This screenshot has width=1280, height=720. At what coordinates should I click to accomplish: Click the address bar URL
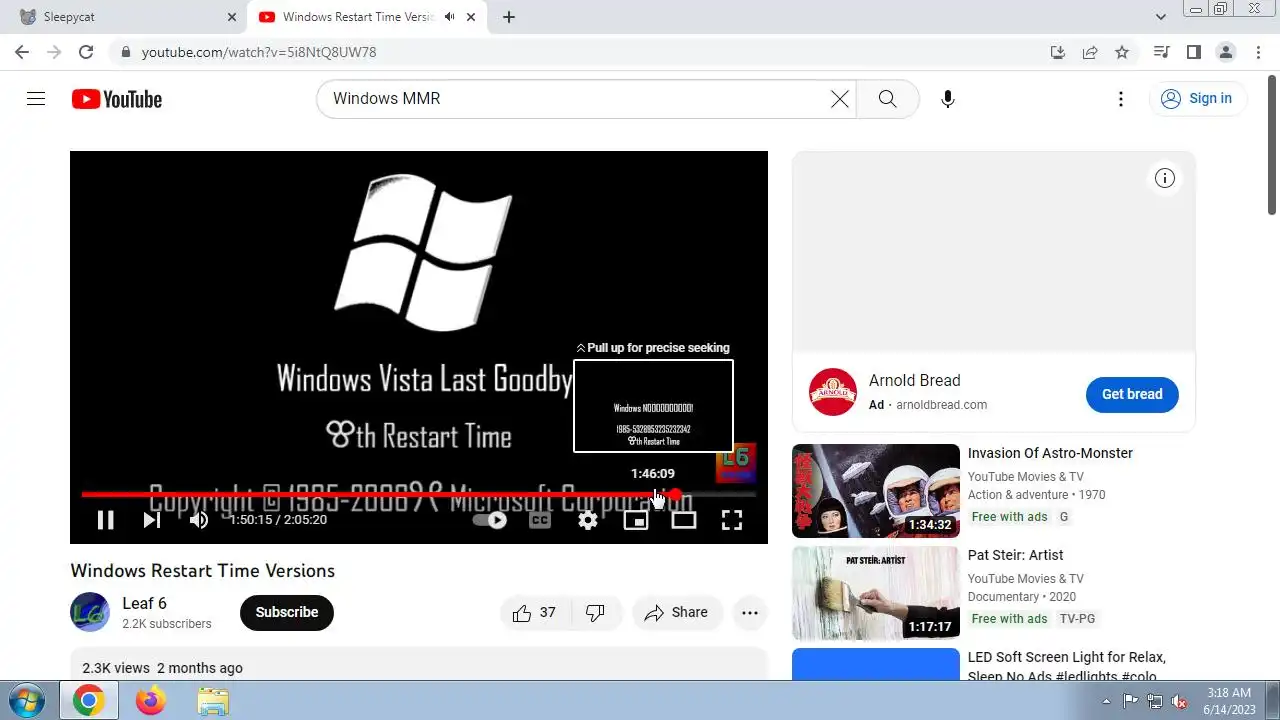[259, 52]
